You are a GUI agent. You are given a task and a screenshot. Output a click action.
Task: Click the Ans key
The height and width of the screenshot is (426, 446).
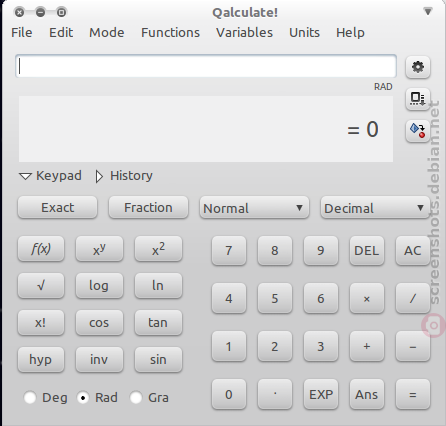[367, 395]
